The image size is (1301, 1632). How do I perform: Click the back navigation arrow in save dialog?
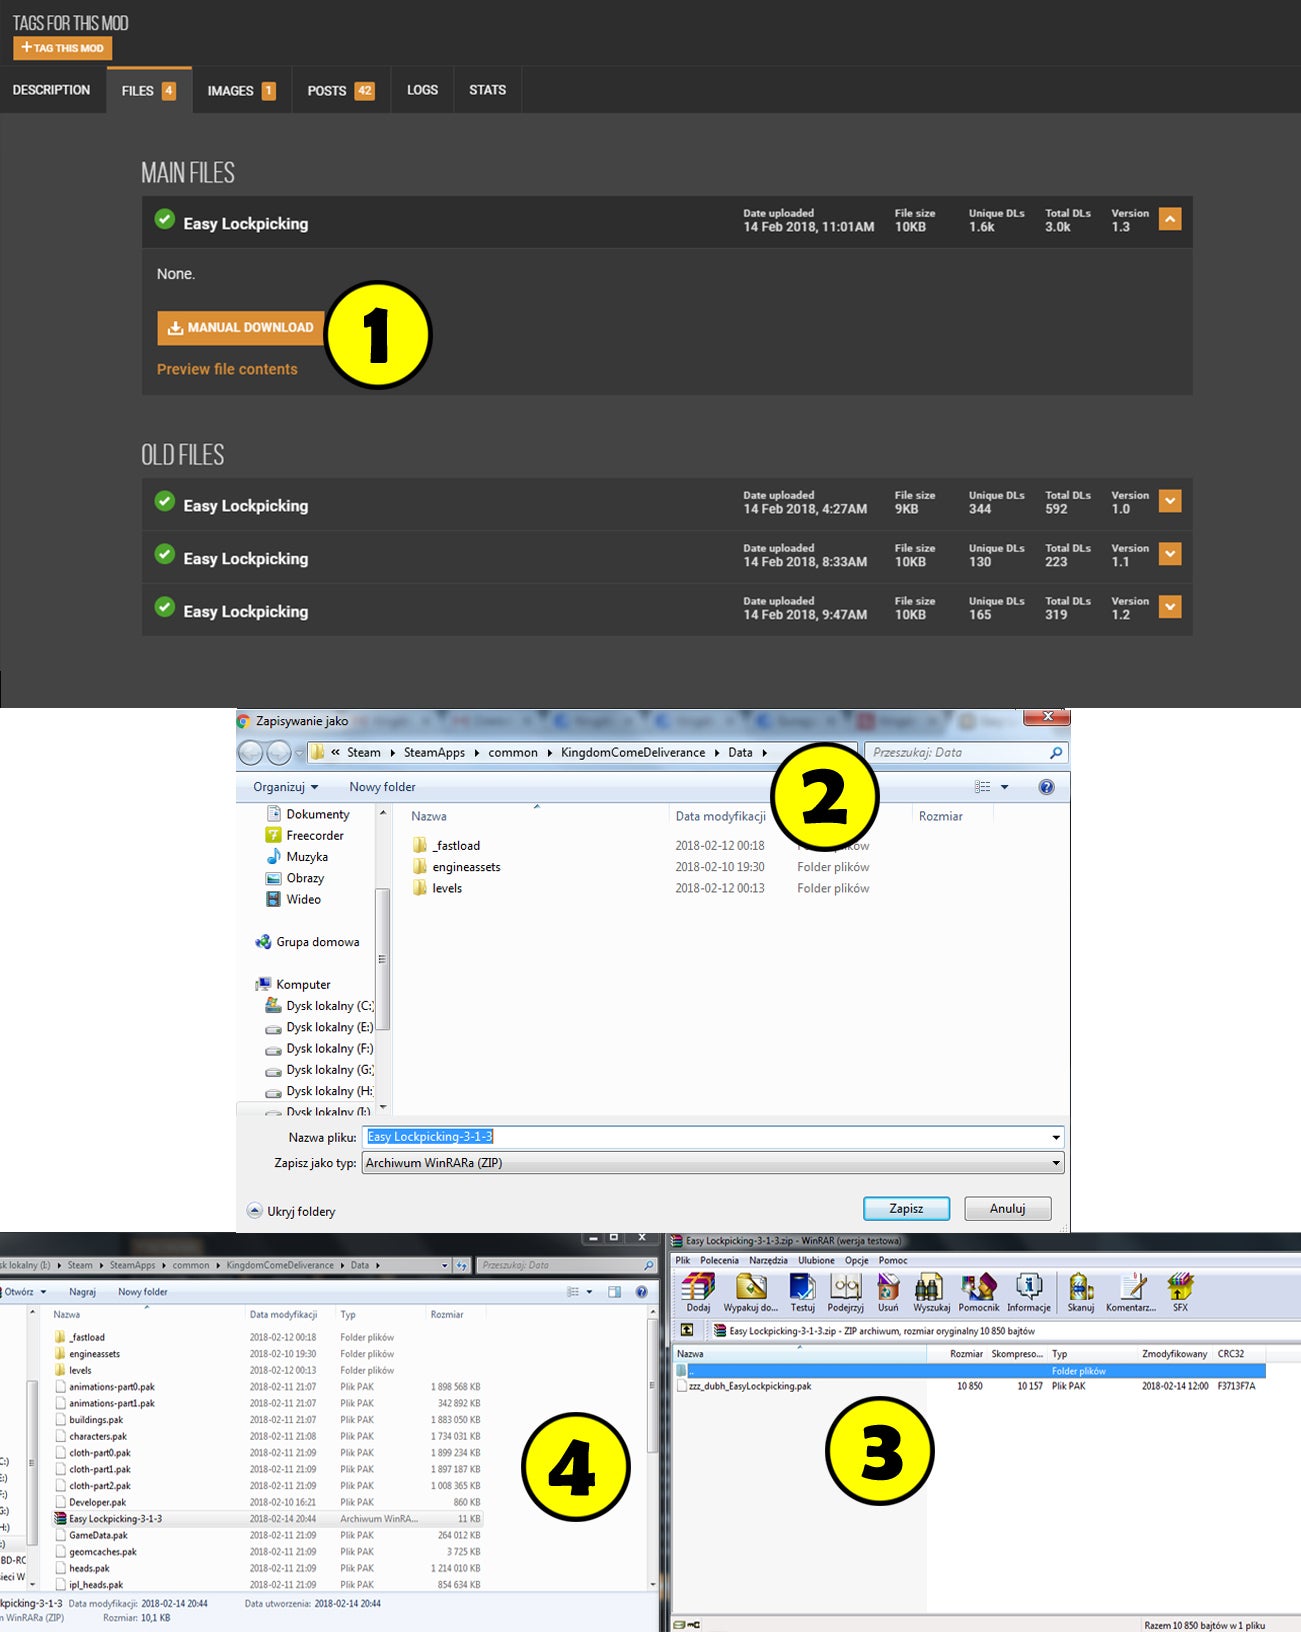251,752
